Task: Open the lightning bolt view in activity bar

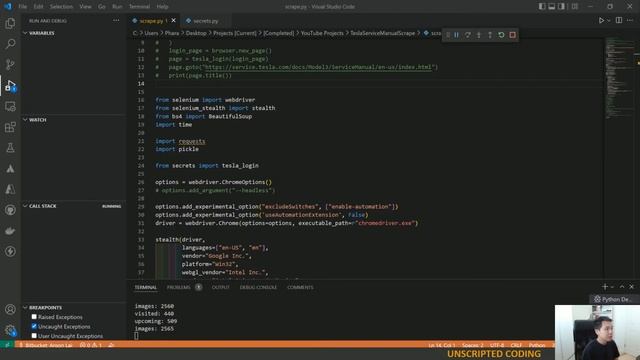Action: [x=10, y=251]
